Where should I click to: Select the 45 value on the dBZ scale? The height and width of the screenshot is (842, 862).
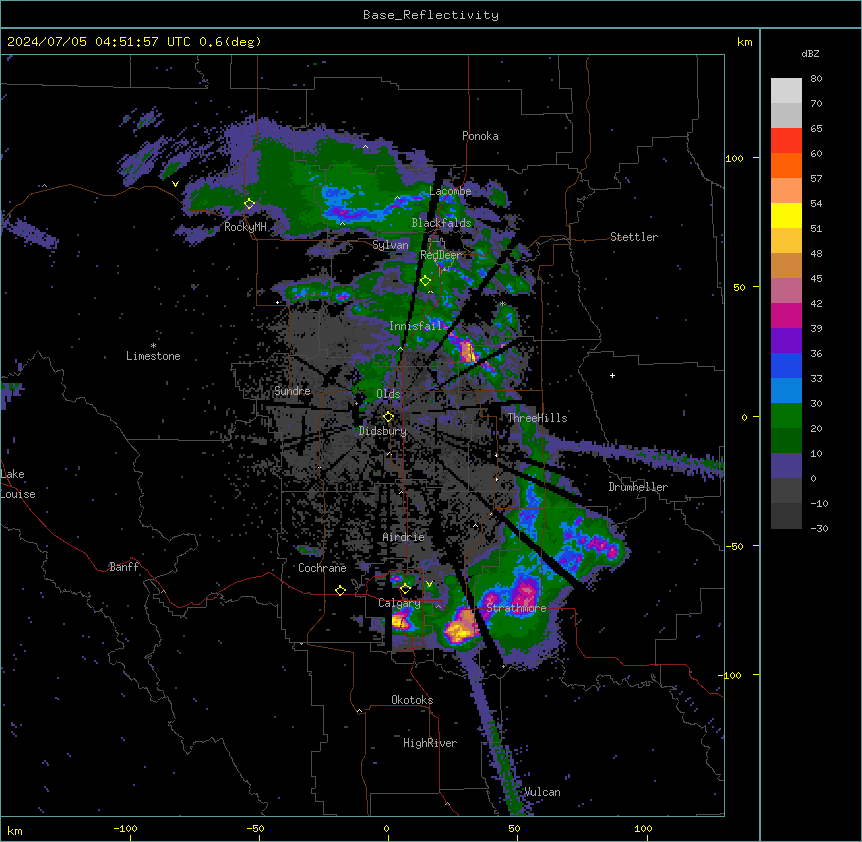(816, 278)
